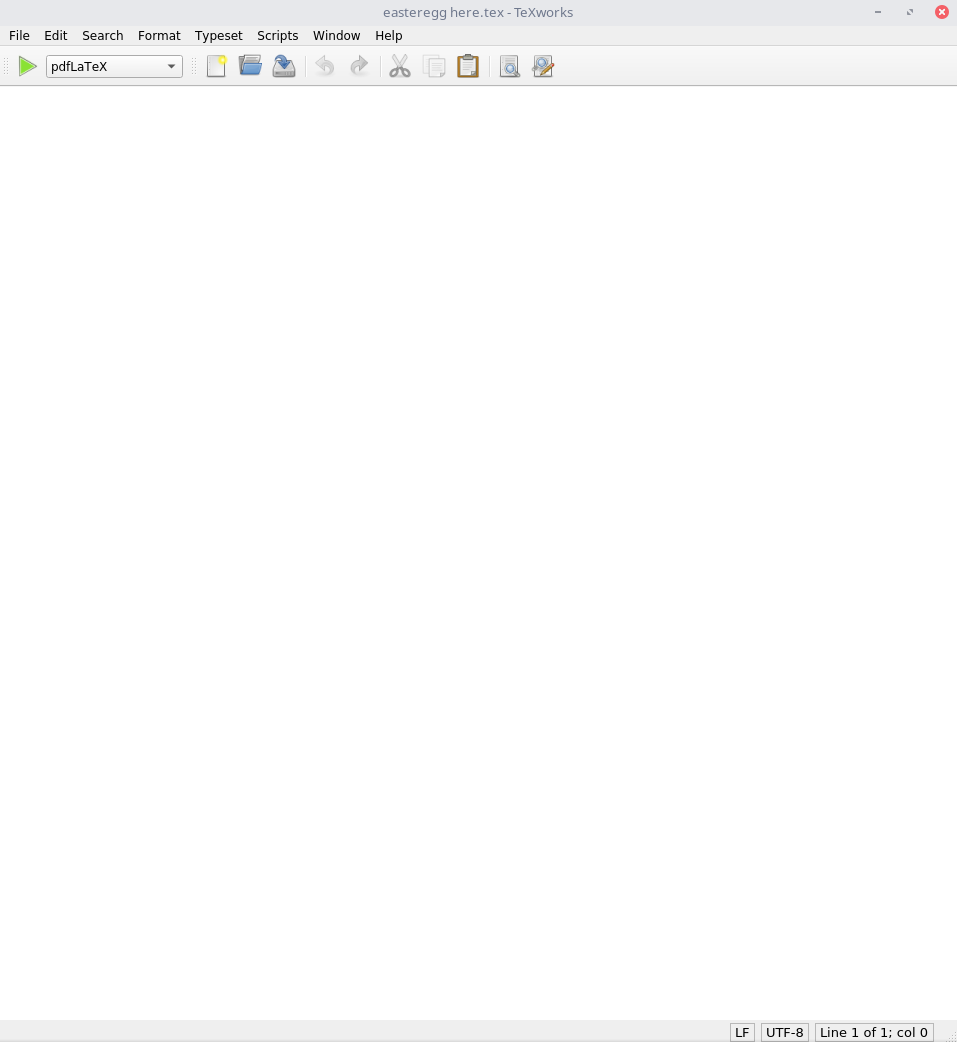This screenshot has width=957, height=1042.
Task: Click the Copy icon in toolbar
Action: coord(434,67)
